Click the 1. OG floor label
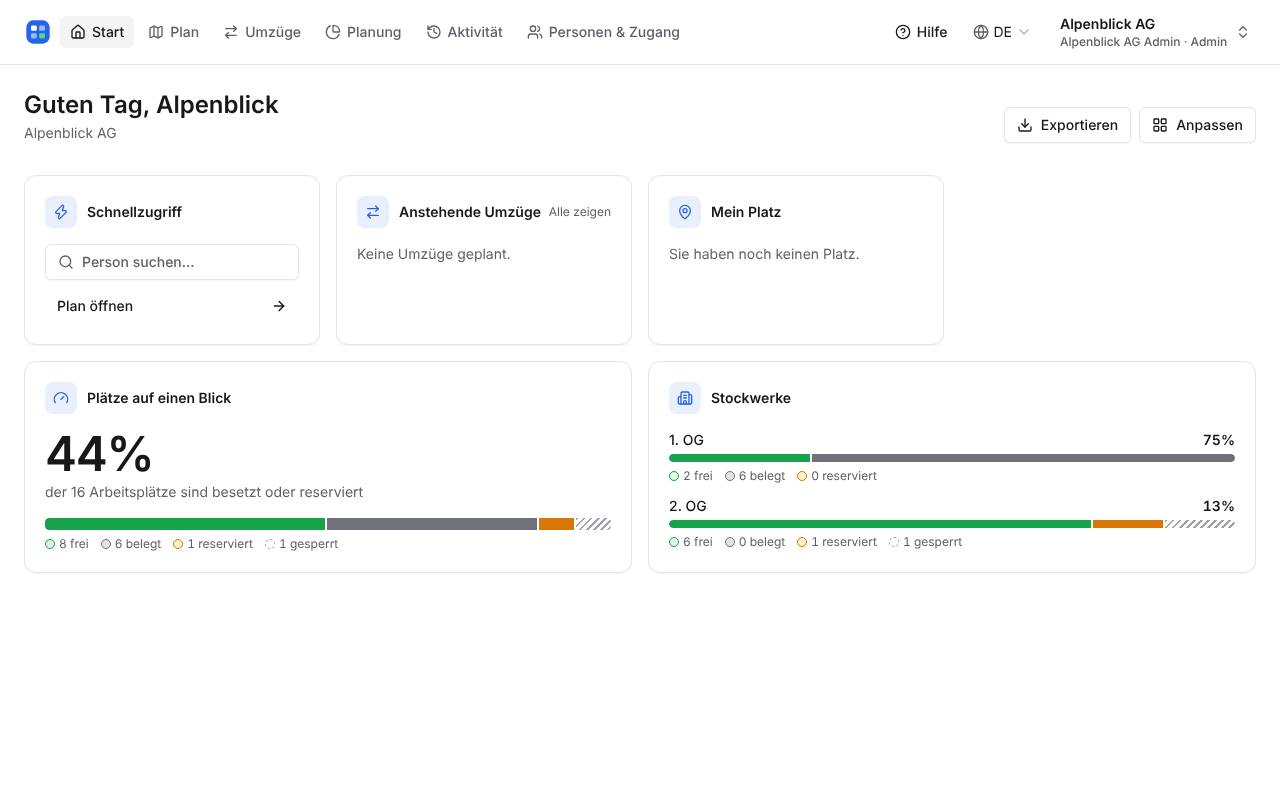1280x800 pixels. coord(686,440)
